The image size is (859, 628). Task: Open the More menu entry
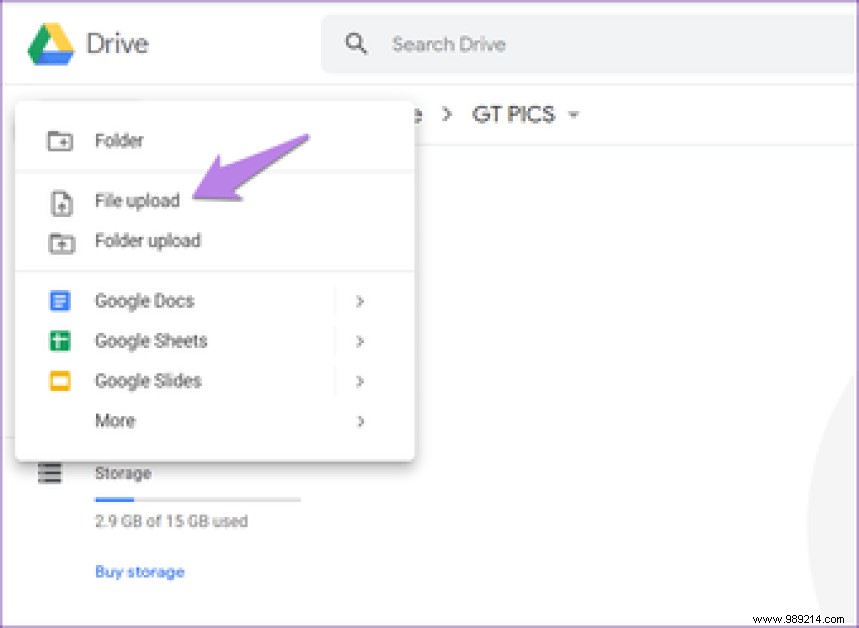click(x=114, y=420)
